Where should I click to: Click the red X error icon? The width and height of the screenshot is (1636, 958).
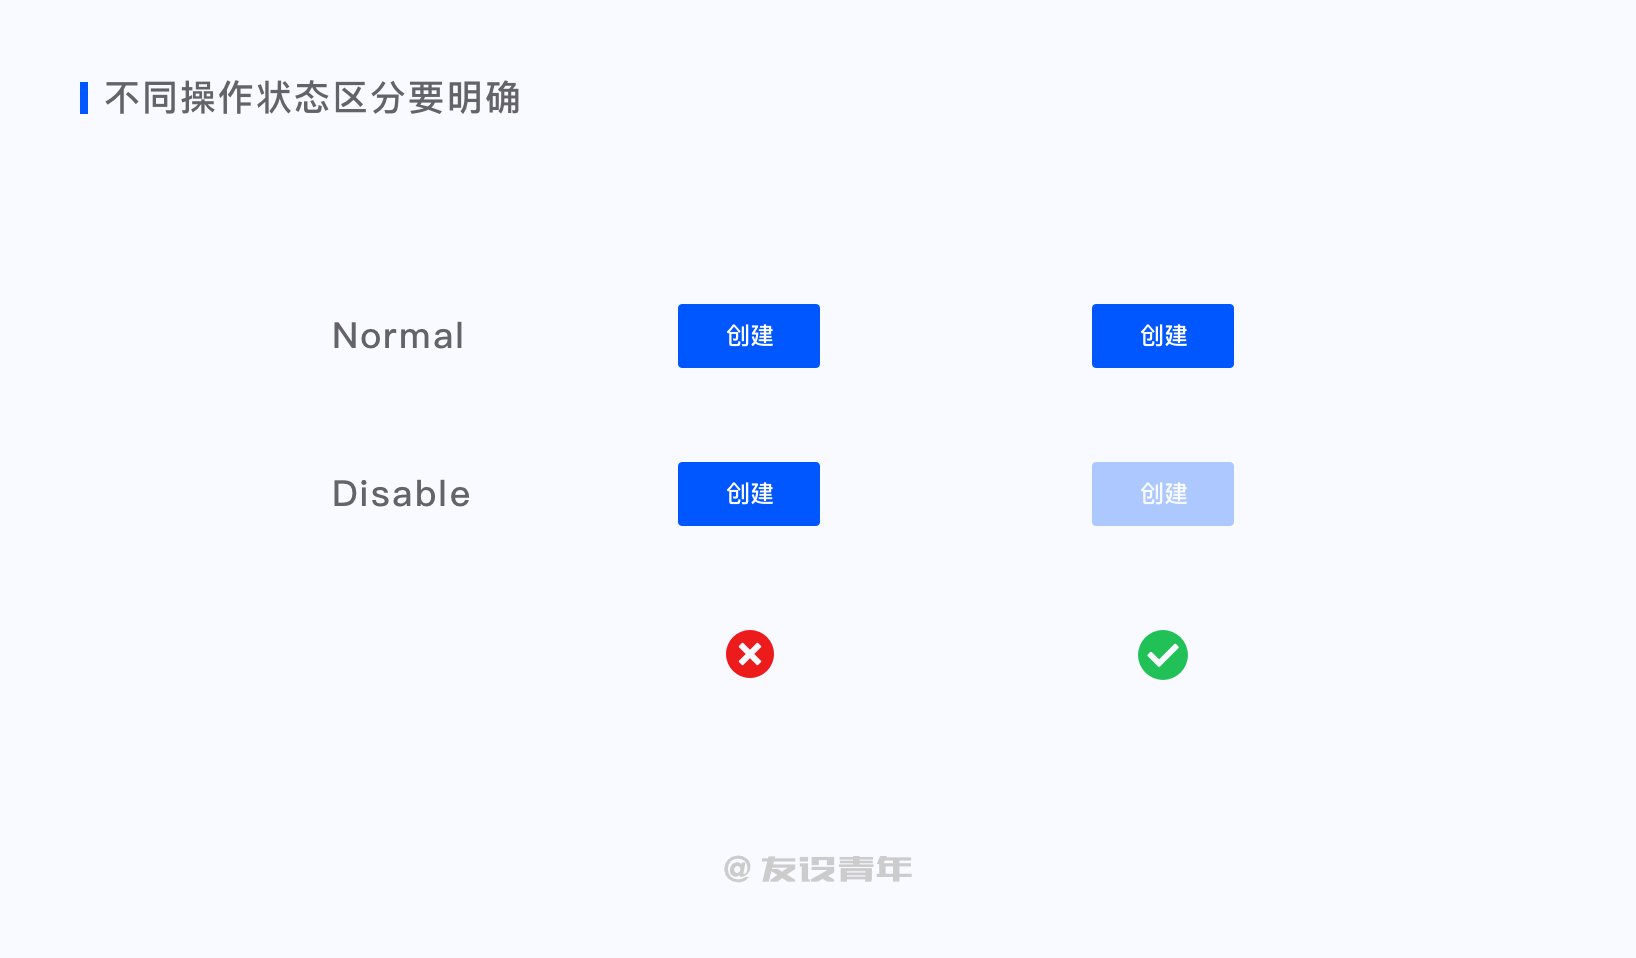pyautogui.click(x=750, y=654)
